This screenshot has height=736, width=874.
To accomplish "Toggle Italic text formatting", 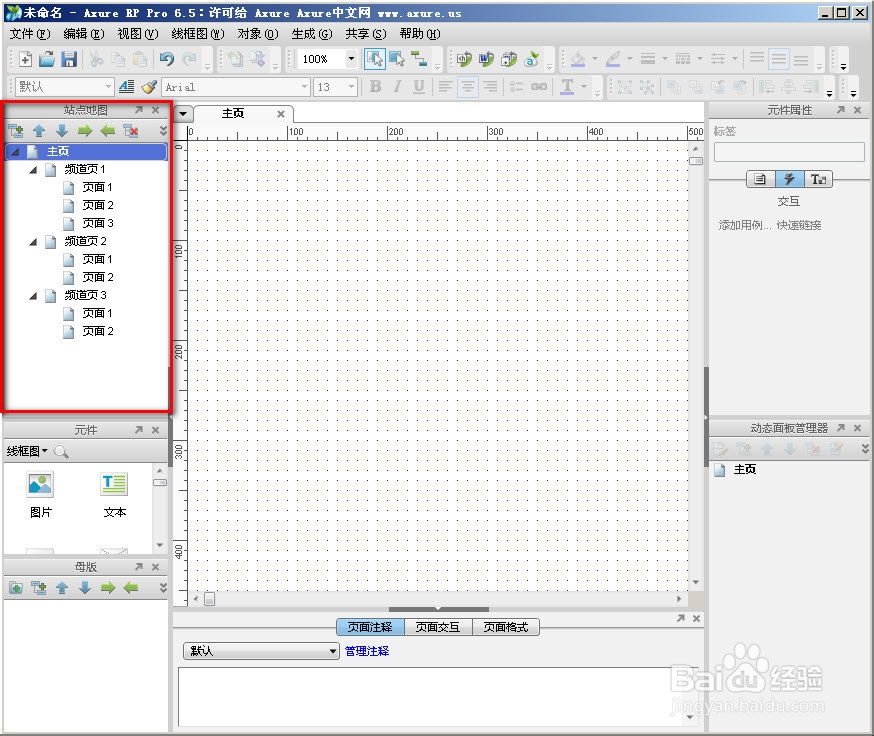I will point(397,86).
